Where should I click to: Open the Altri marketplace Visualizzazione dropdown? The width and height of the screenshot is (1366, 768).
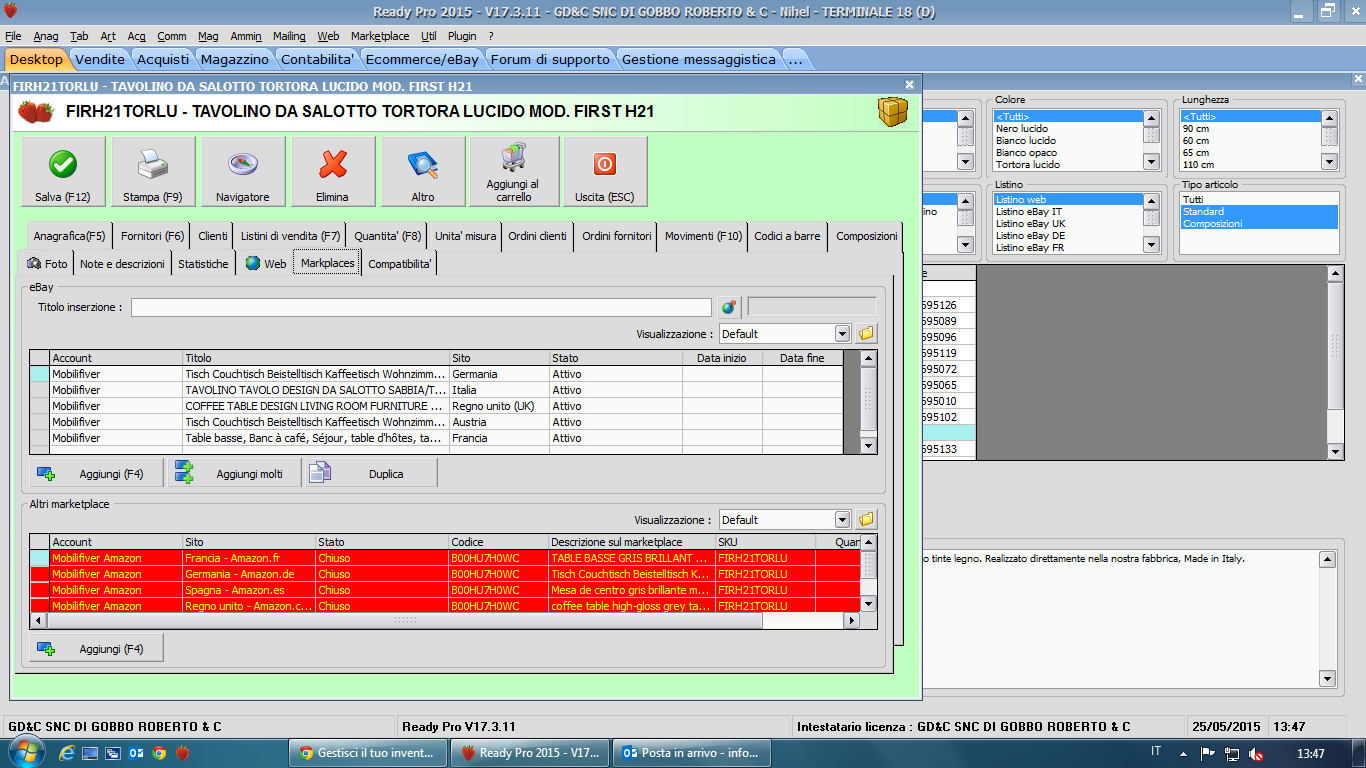[x=842, y=520]
